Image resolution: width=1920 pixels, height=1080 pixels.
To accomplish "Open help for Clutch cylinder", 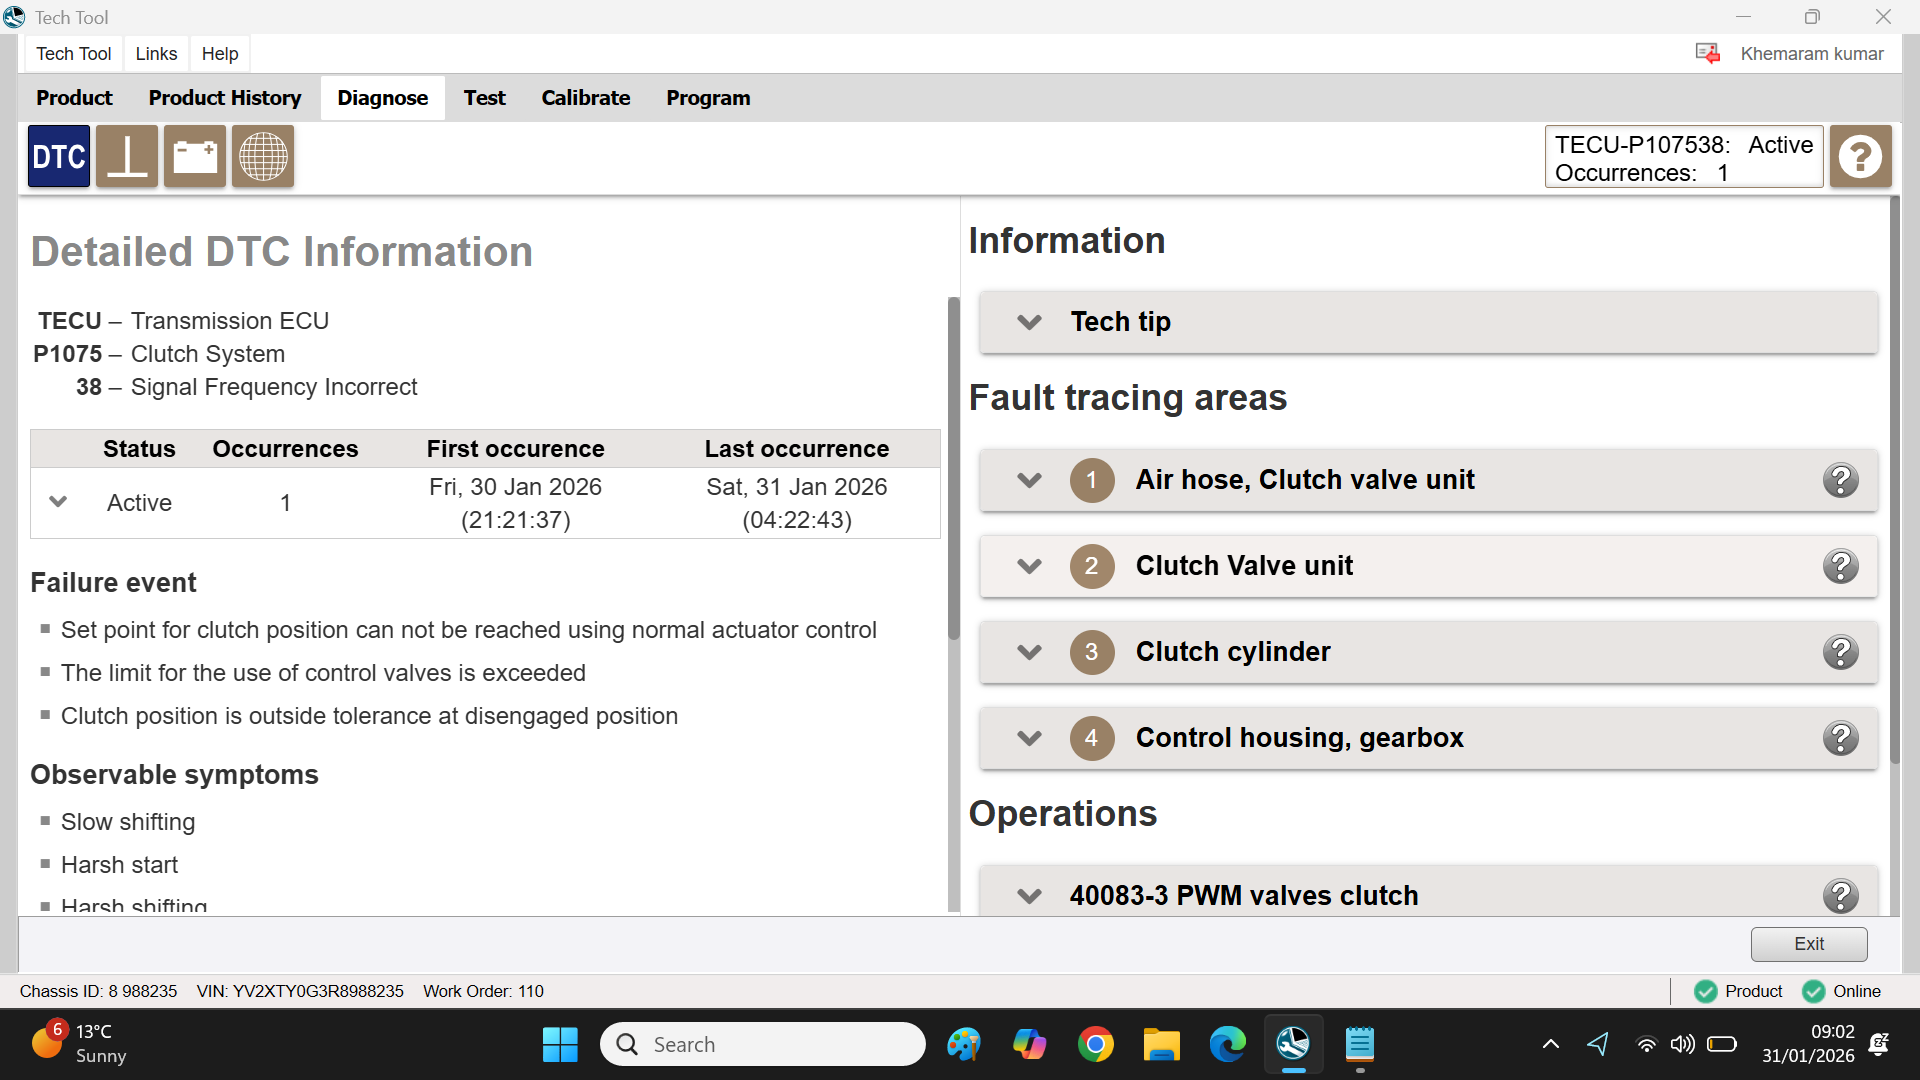I will click(x=1840, y=652).
